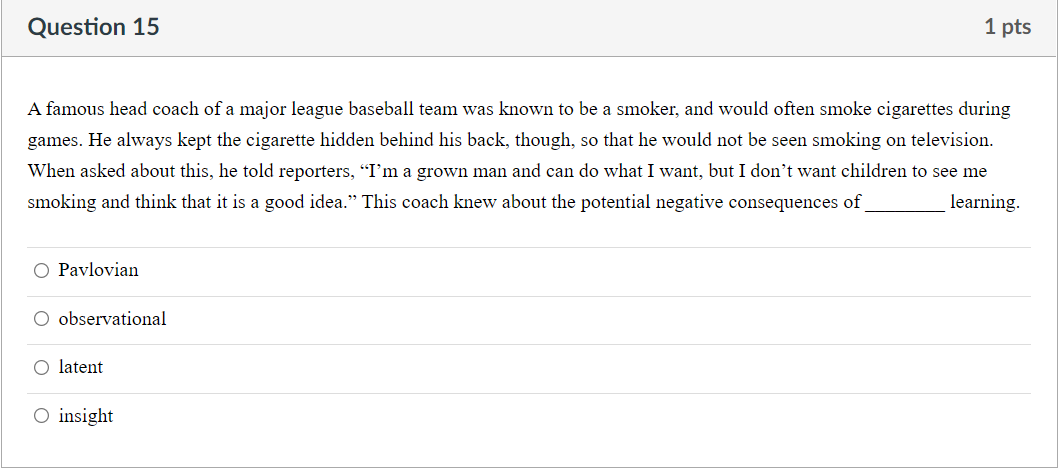Pick the insight radio button
This screenshot has height=471, width=1058.
tap(42, 416)
